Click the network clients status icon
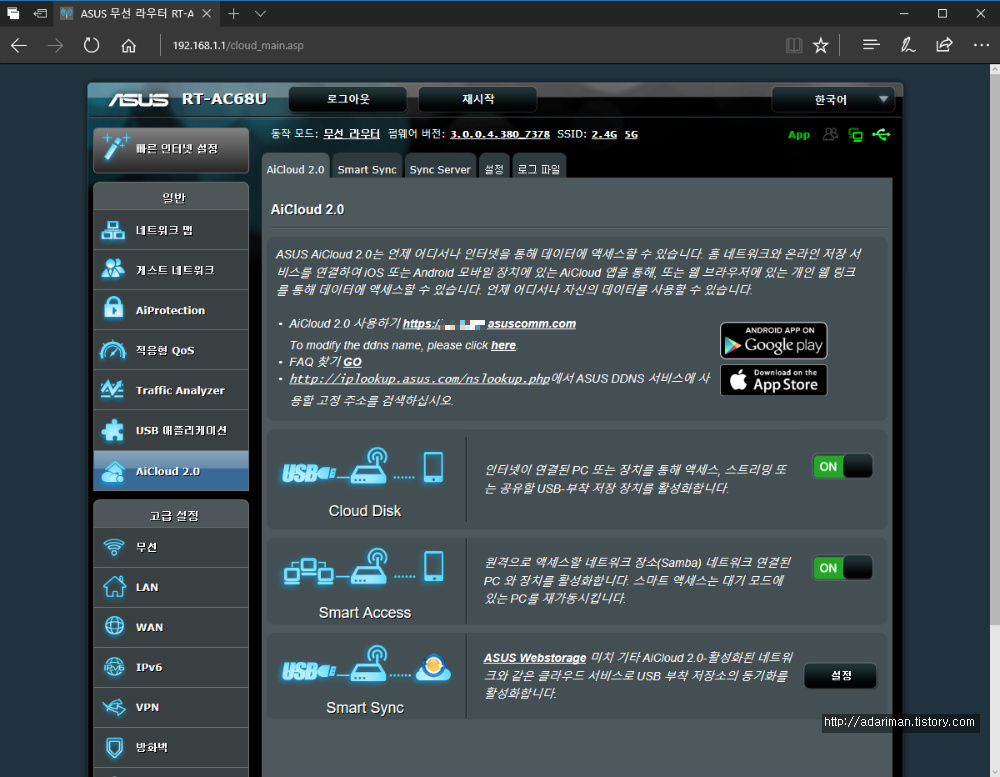Image resolution: width=1000 pixels, height=777 pixels. 855,135
